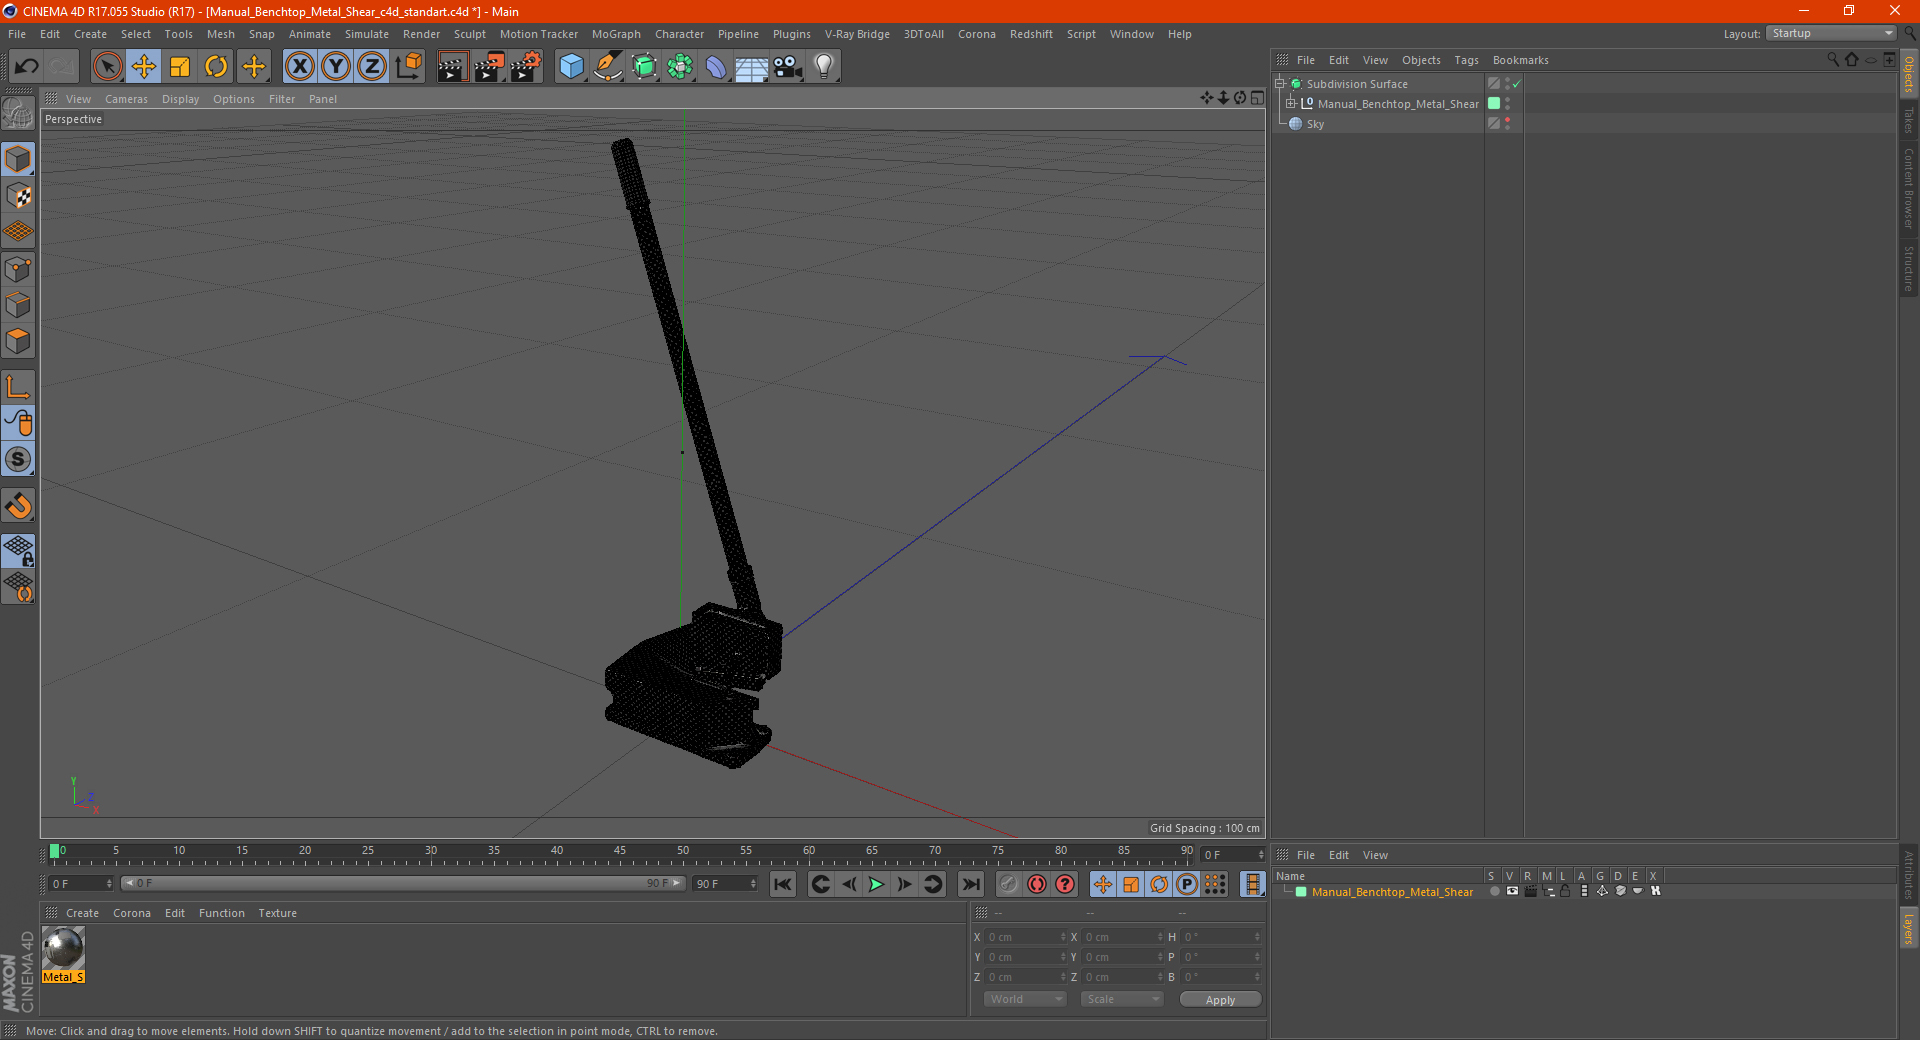1920x1040 pixels.
Task: Click timeline frame 45 marker
Action: coord(620,853)
